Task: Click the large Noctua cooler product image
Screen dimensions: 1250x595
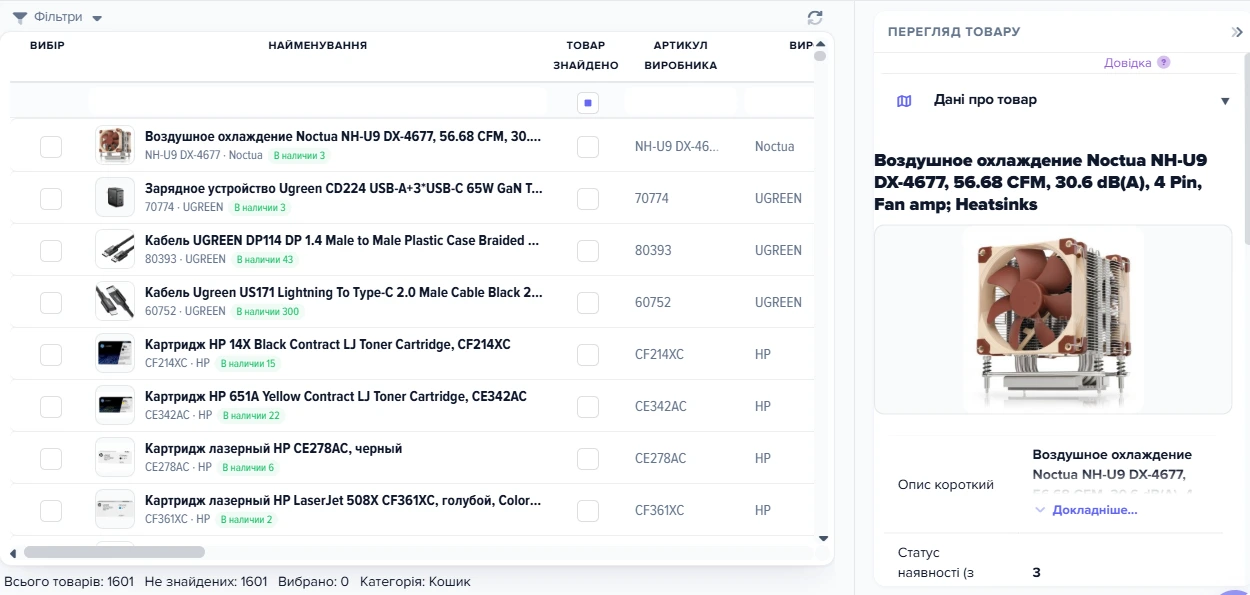Action: click(1052, 319)
